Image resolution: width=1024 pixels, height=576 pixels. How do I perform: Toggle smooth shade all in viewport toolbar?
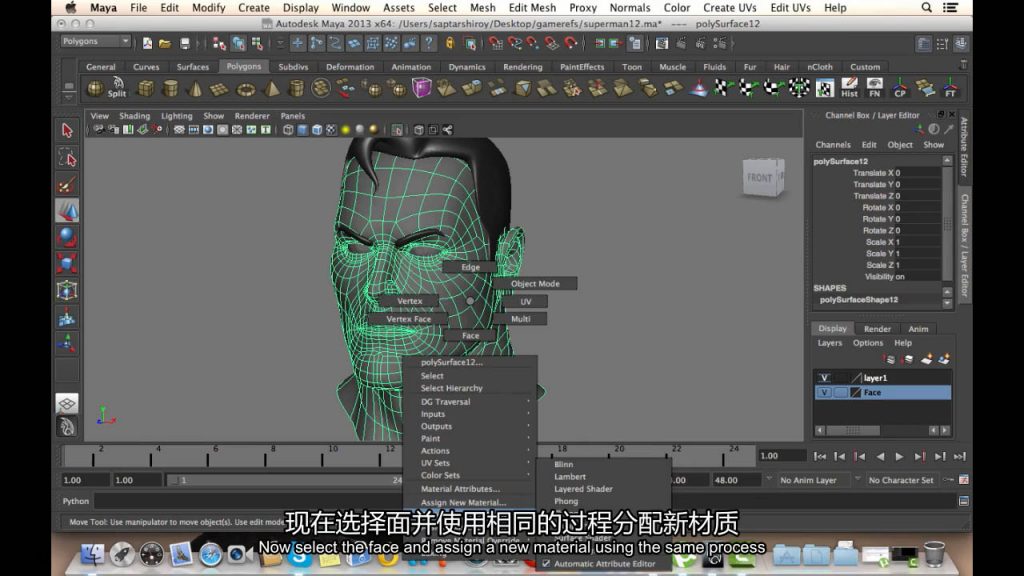click(302, 130)
